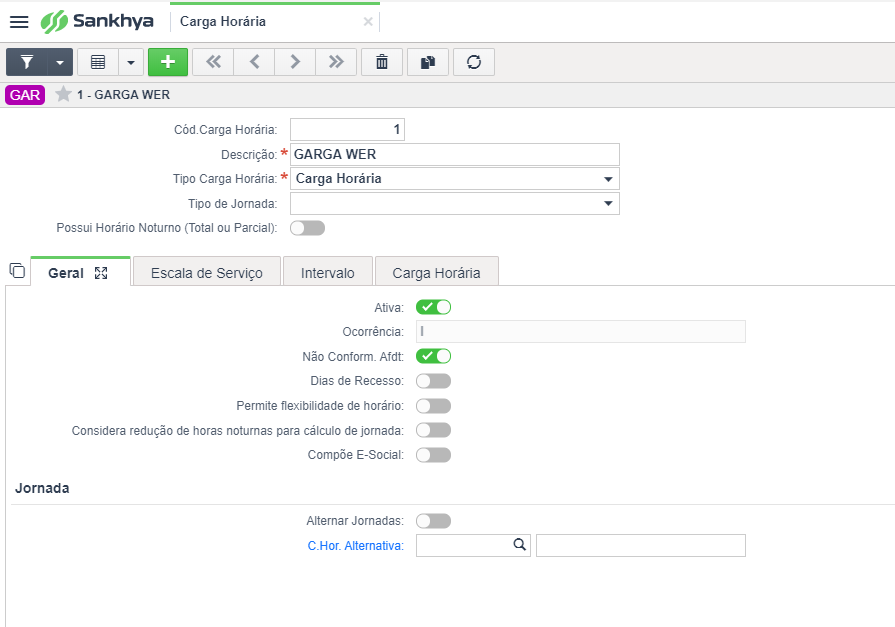
Task: Click the C.Hor. Alternativa link
Action: 355,546
